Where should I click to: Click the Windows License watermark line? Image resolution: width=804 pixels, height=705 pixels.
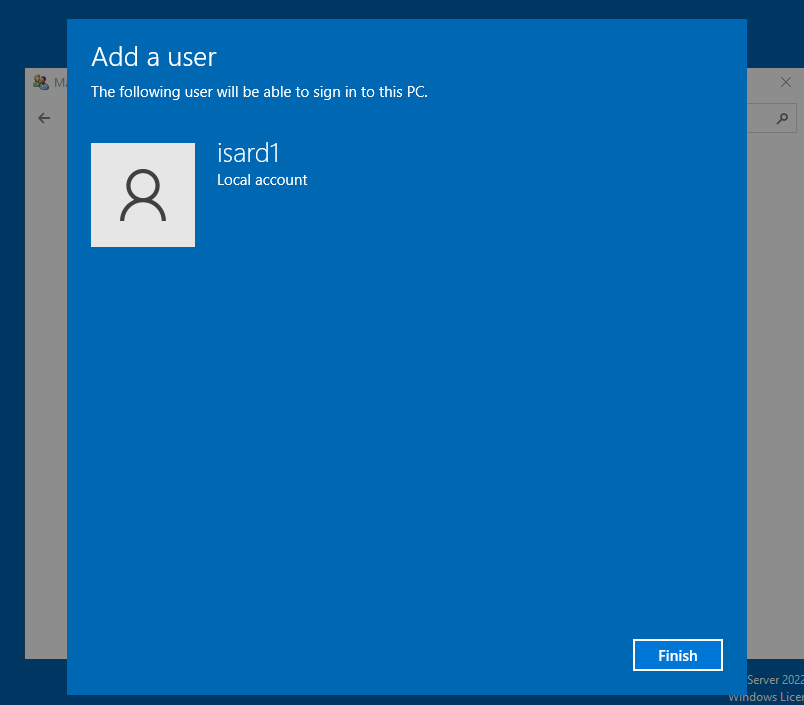click(768, 696)
